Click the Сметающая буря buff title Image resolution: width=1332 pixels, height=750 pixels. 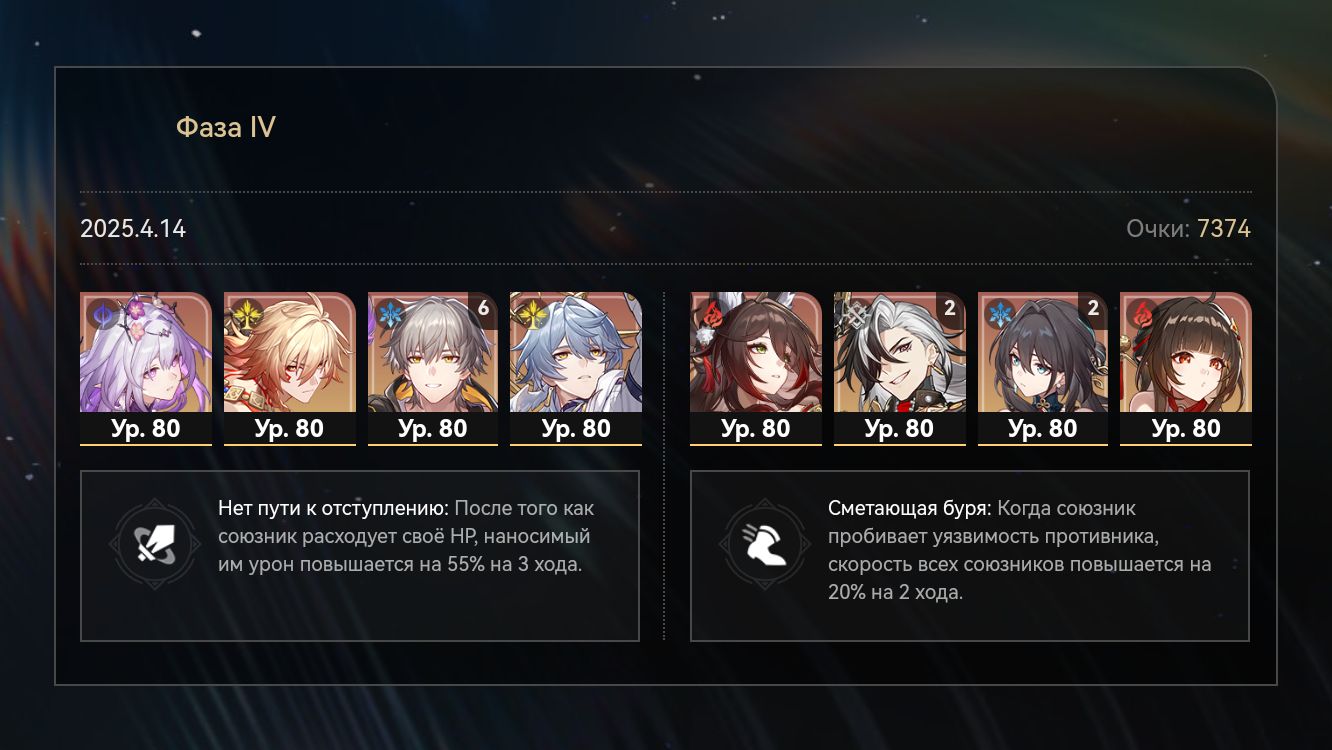tap(909, 508)
